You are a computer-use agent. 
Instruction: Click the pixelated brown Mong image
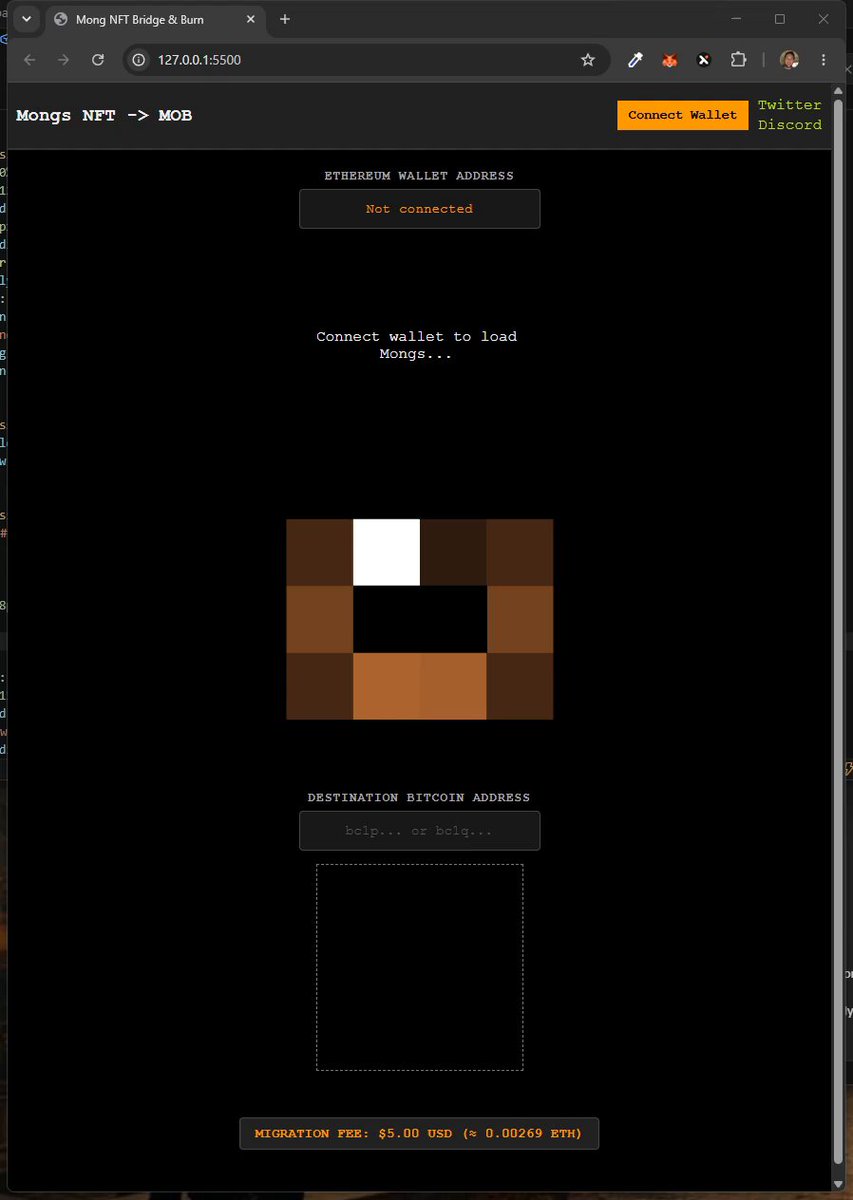coord(419,619)
